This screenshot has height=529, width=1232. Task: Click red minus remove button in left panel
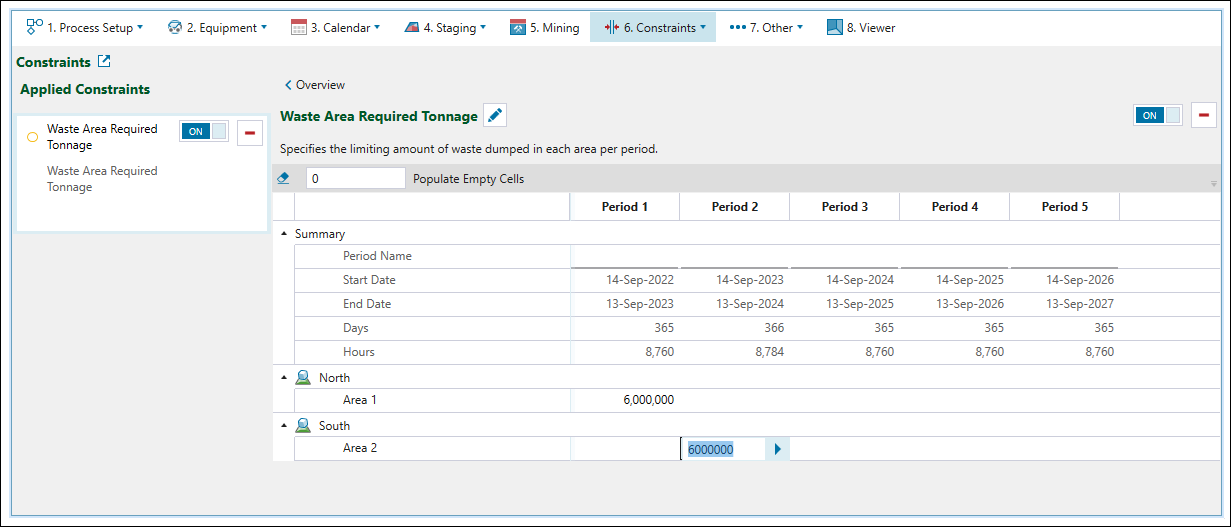tap(250, 132)
